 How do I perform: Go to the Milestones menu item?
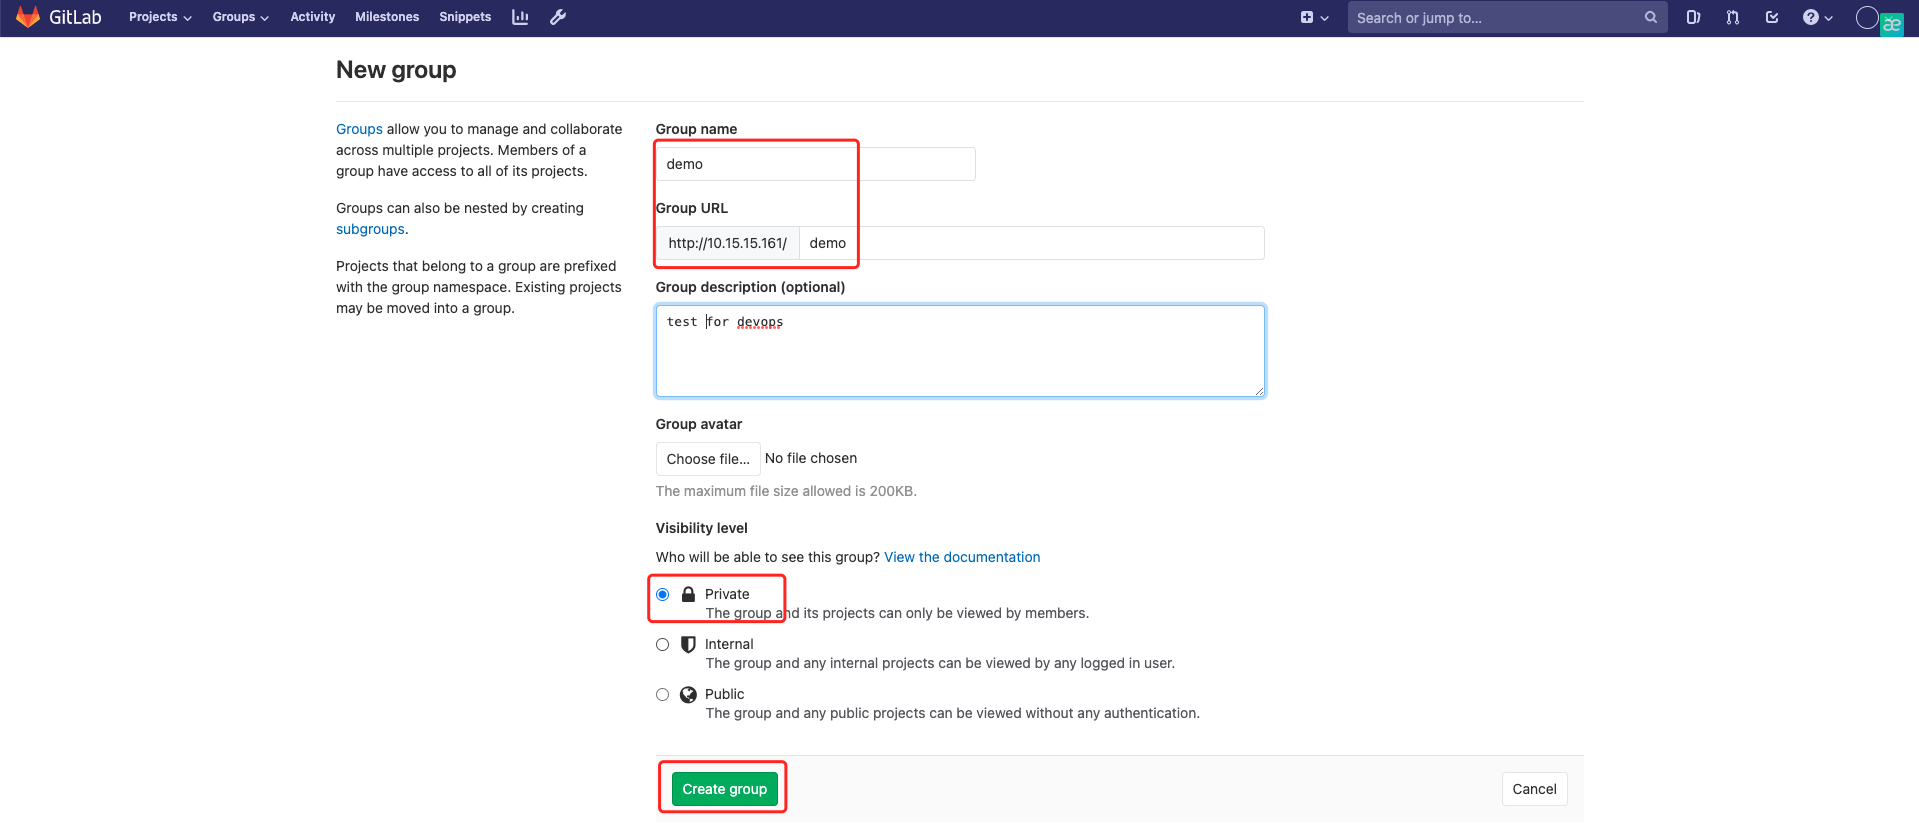387,17
